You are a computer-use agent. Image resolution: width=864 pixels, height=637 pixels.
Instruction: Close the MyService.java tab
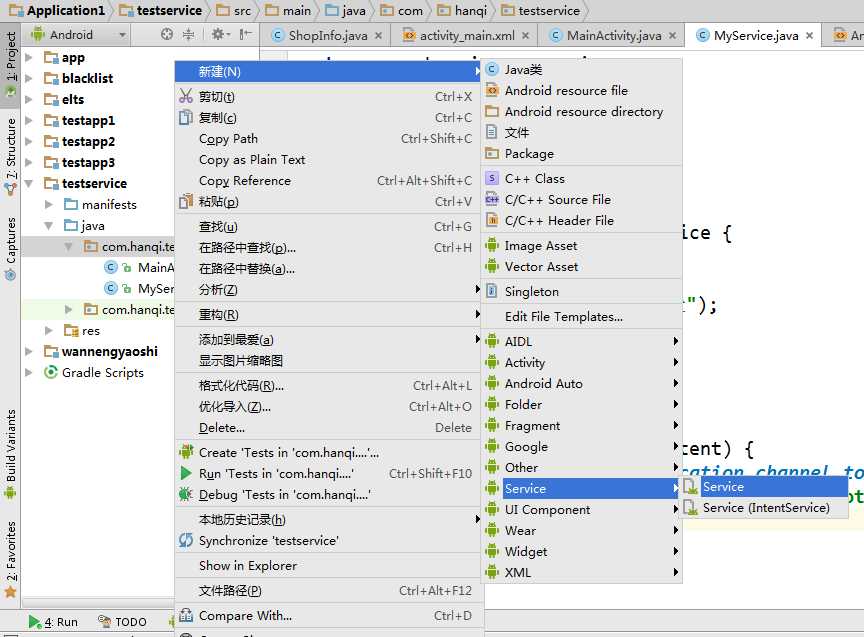click(x=809, y=36)
